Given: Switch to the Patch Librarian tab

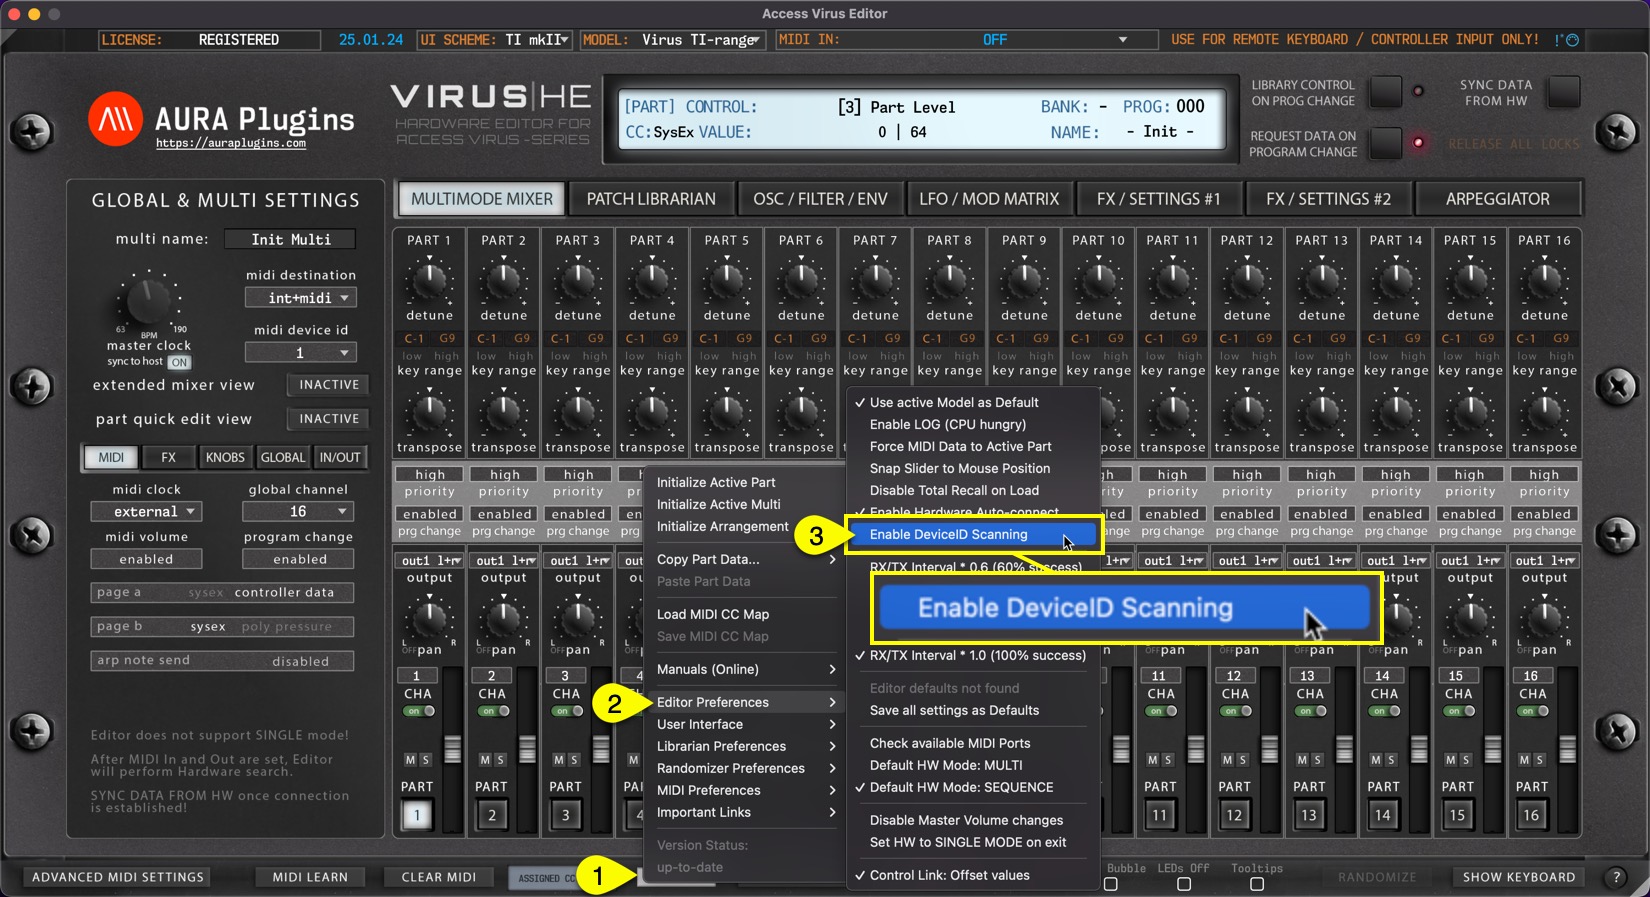Looking at the screenshot, I should coord(651,199).
